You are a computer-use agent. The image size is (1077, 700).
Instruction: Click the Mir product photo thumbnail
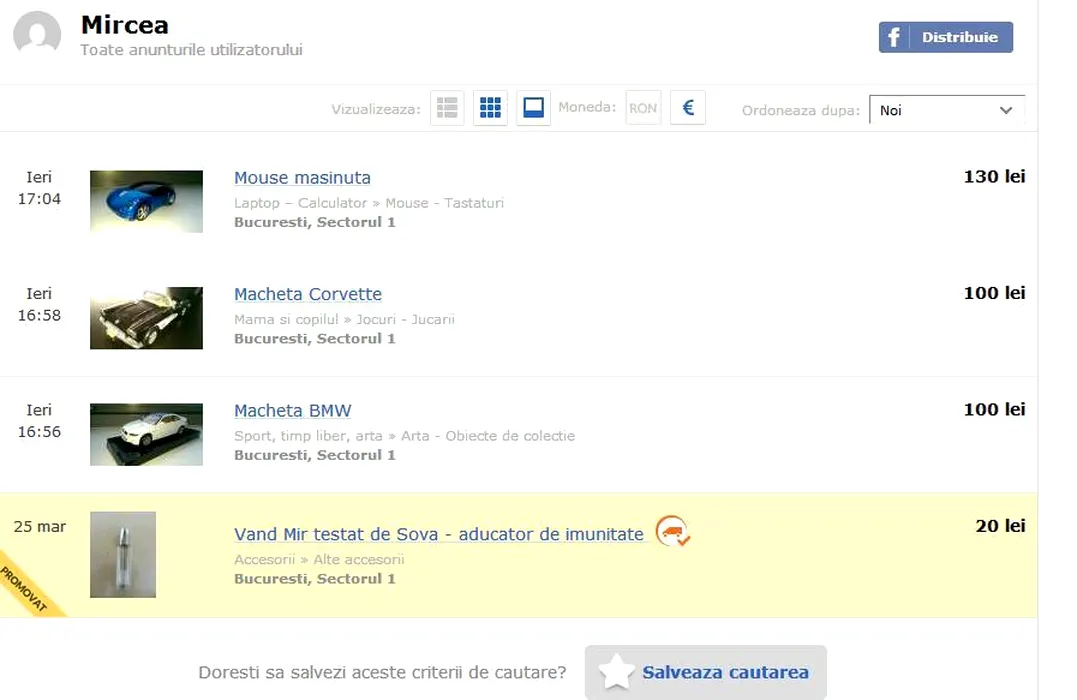(123, 554)
